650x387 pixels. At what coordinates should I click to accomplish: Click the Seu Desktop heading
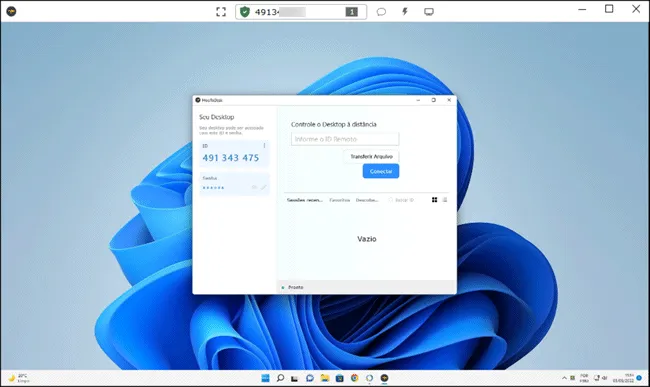216,117
